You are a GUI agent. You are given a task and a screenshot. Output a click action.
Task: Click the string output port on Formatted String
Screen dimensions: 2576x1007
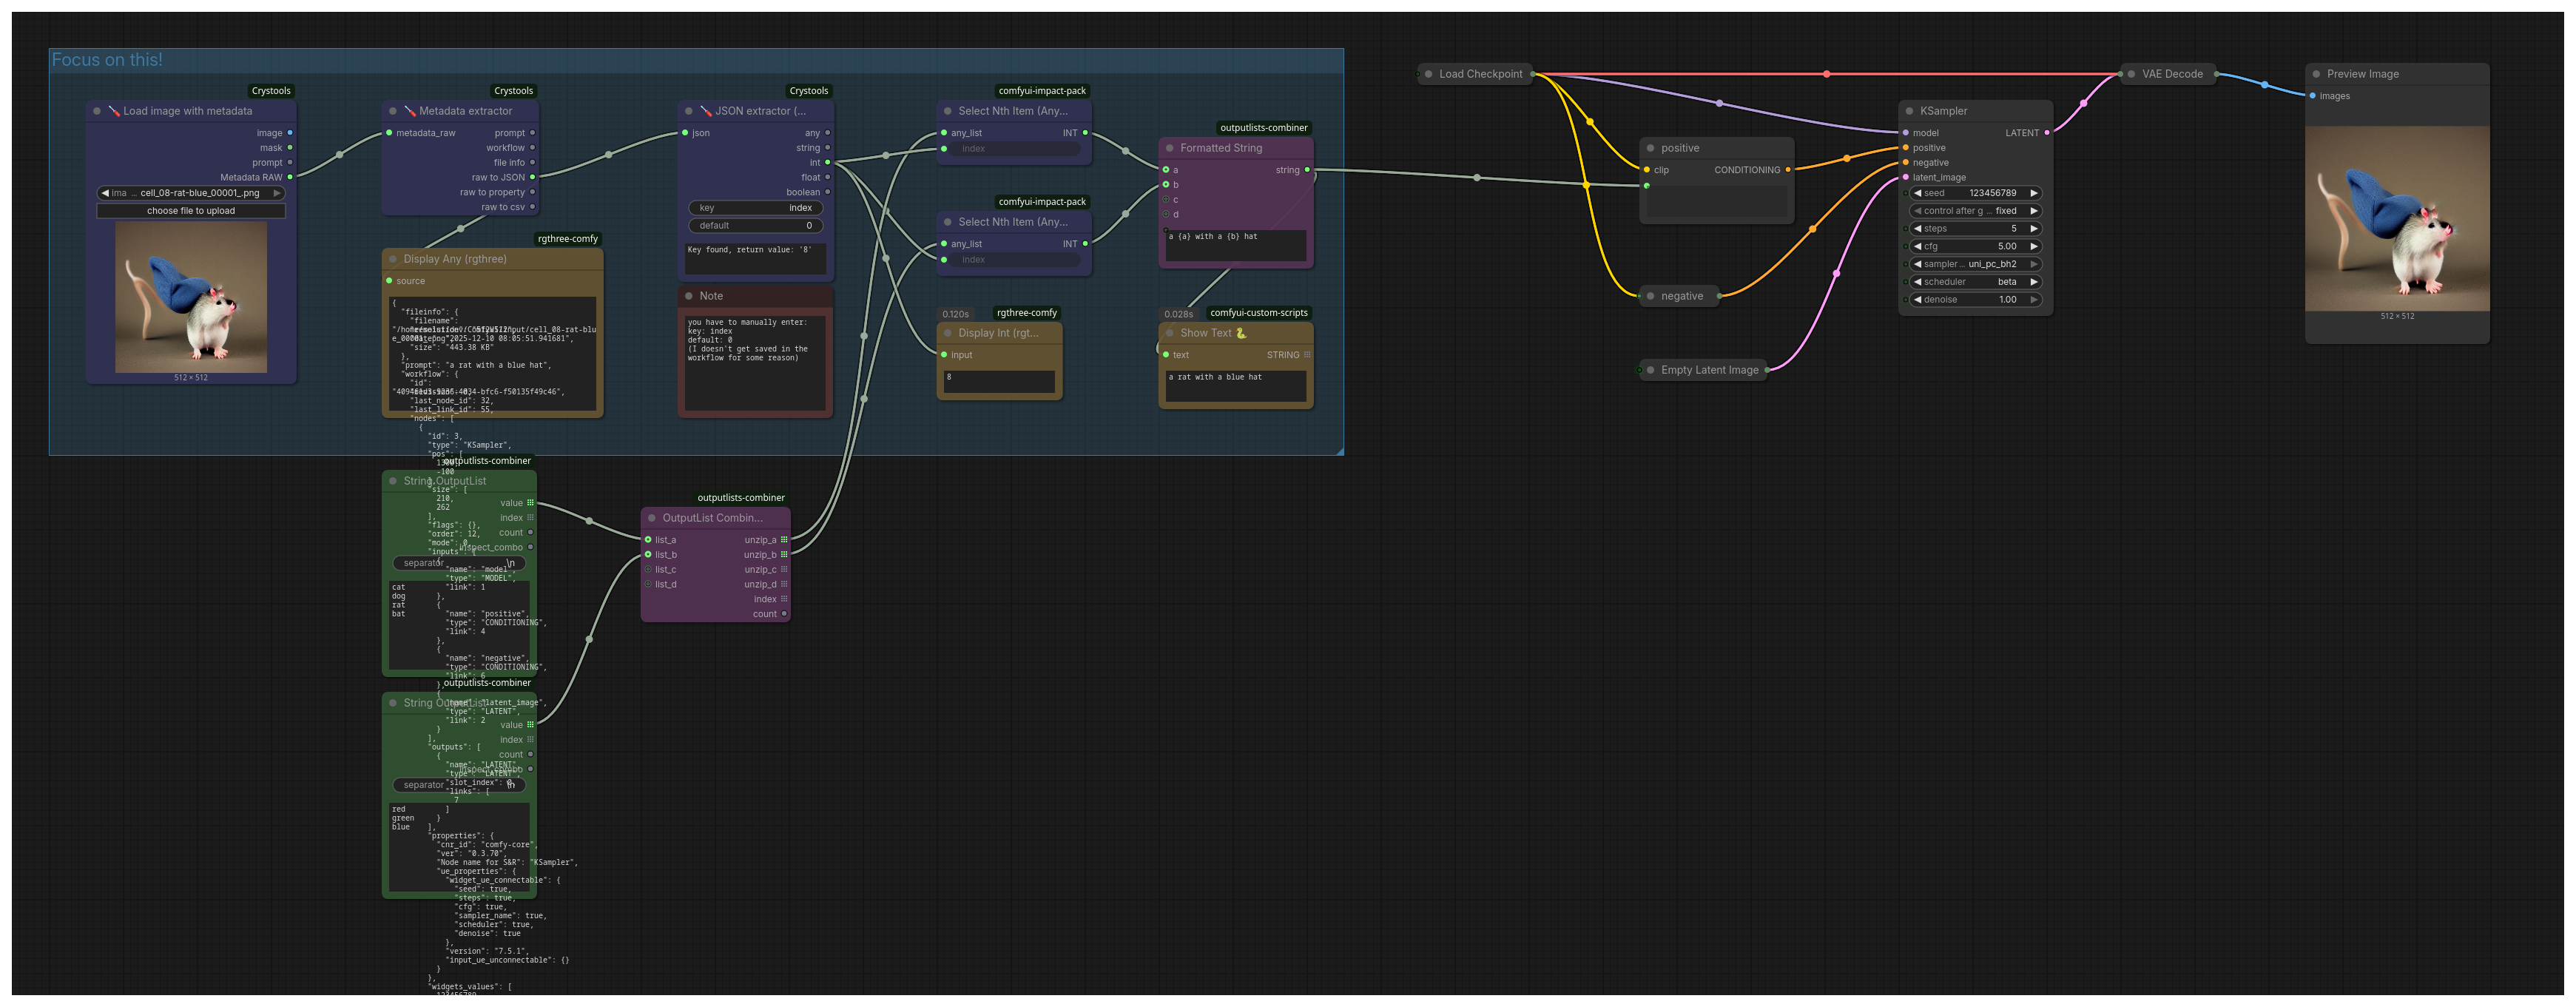pyautogui.click(x=1307, y=170)
